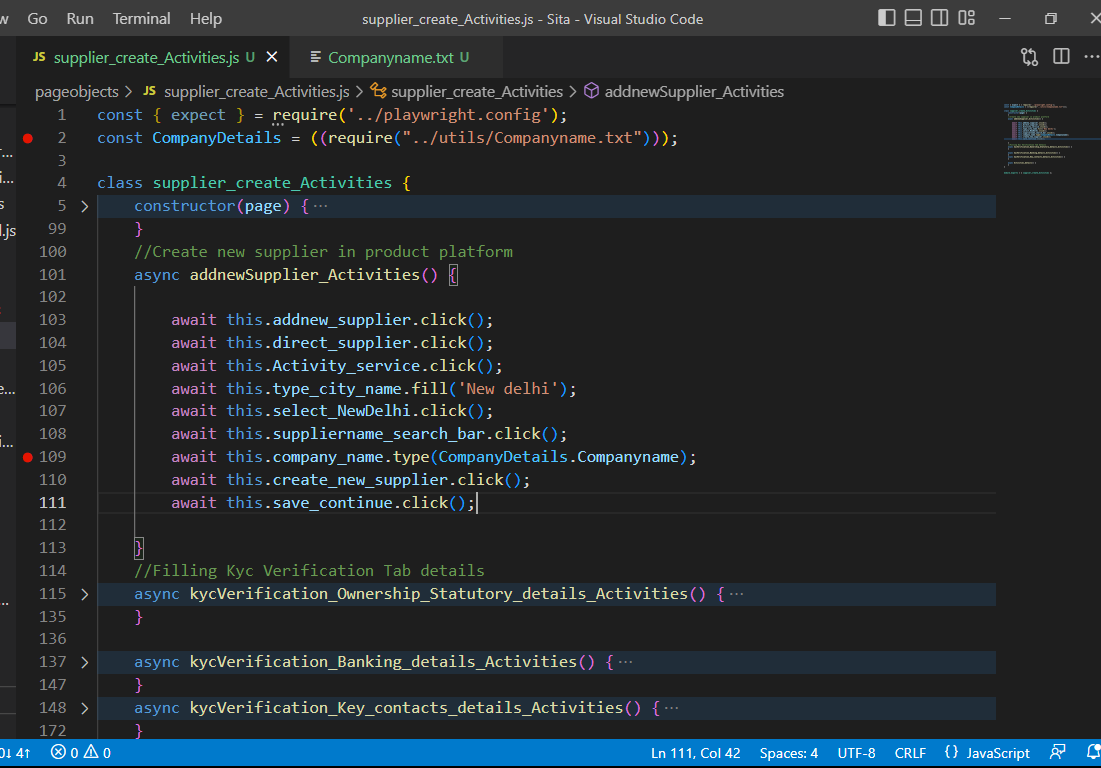Unfold ellipsis after kycVerification_Banking_details brace
Viewport: 1101px width, 768px height.
[x=626, y=662]
